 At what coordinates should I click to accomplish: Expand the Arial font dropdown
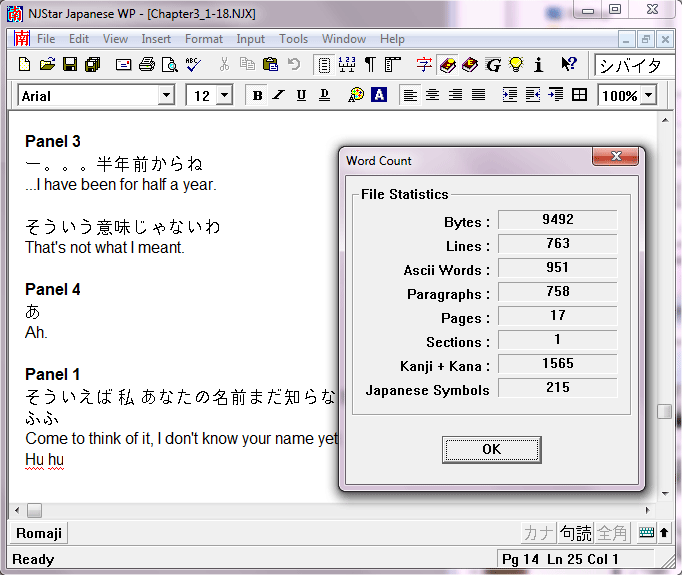tap(166, 95)
